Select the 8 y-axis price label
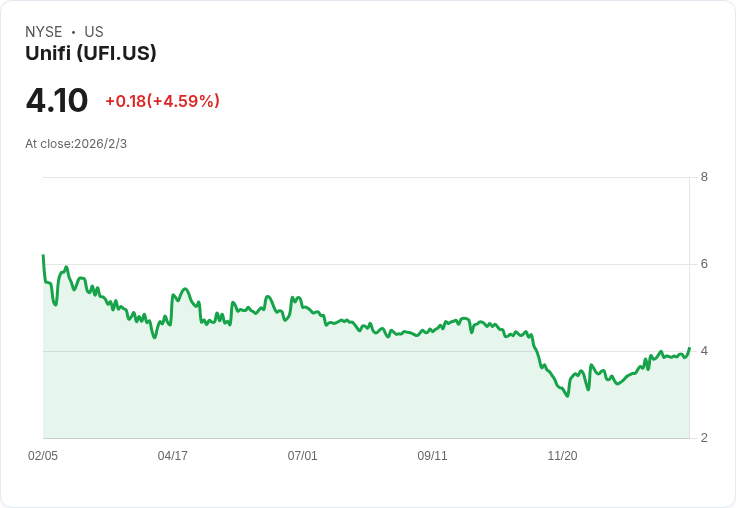Screen dimensions: 736x508 [x=704, y=177]
